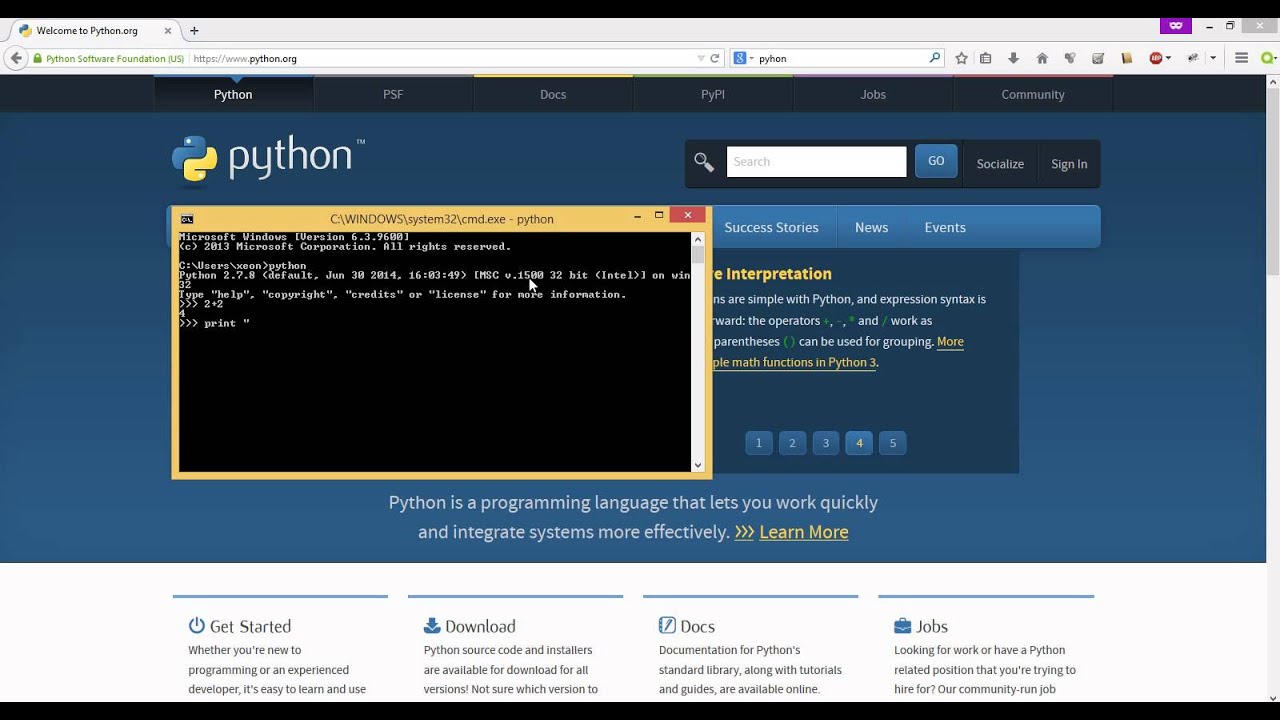Click the cmd window scrollbar up arrow
Image resolution: width=1280 pixels, height=720 pixels.
point(698,239)
